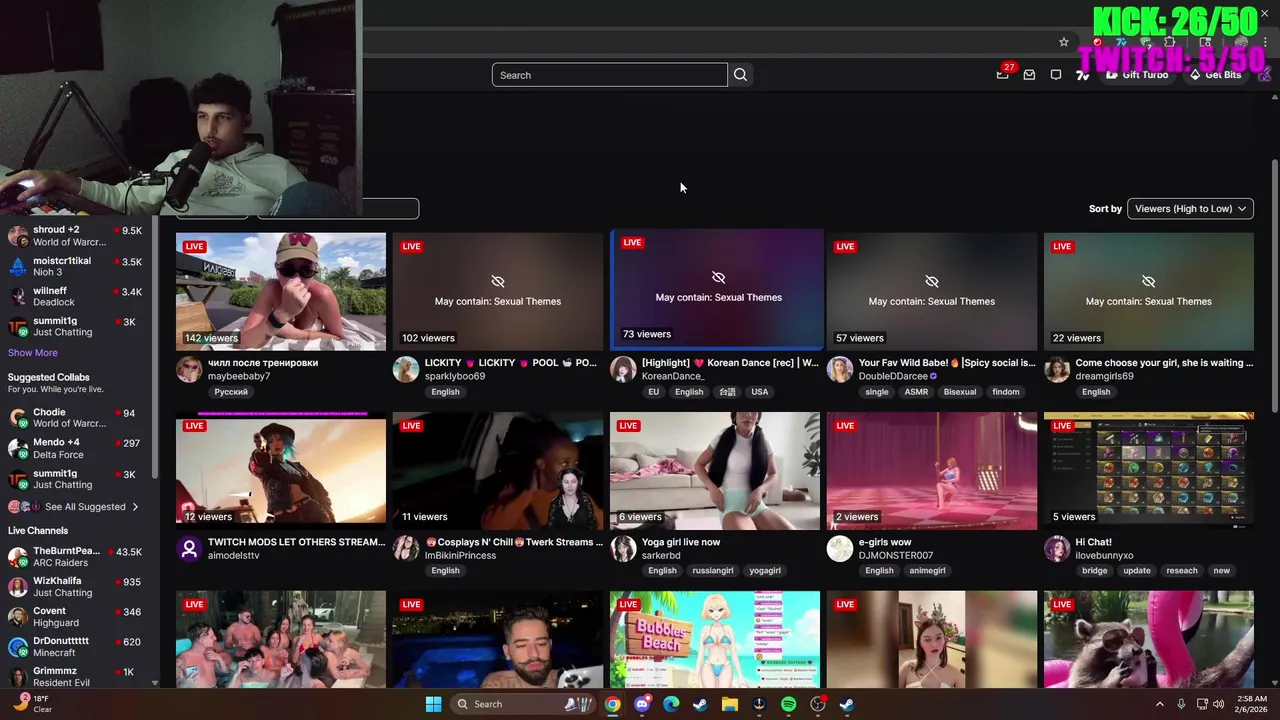1280x720 pixels.
Task: Select the Bisexual tag
Action: pyautogui.click(x=960, y=392)
